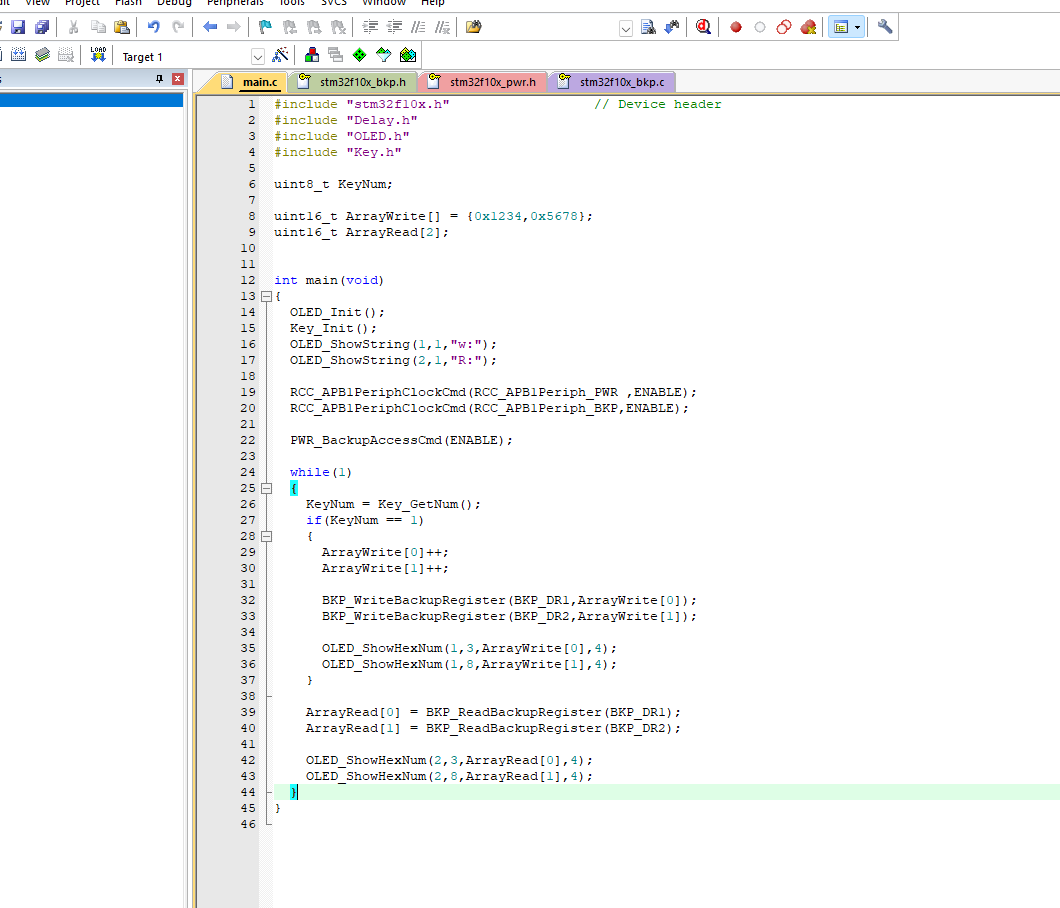Screen dimensions: 1060x908
Task: Close the project panel
Action: click(178, 79)
